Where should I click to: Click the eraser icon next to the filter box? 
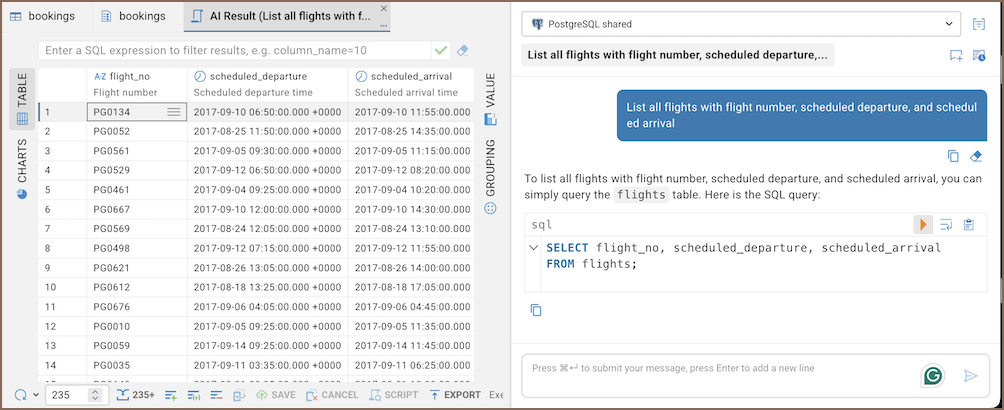click(x=462, y=50)
